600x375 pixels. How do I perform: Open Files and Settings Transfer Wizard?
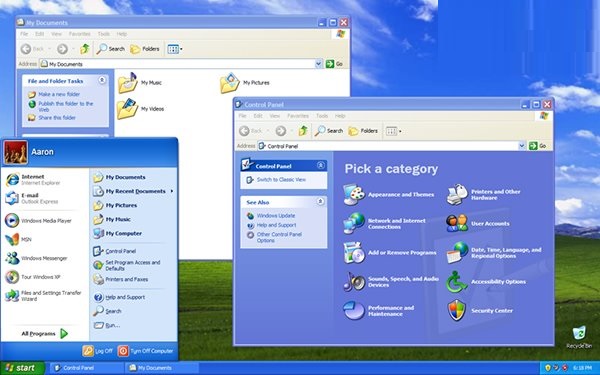(43, 295)
